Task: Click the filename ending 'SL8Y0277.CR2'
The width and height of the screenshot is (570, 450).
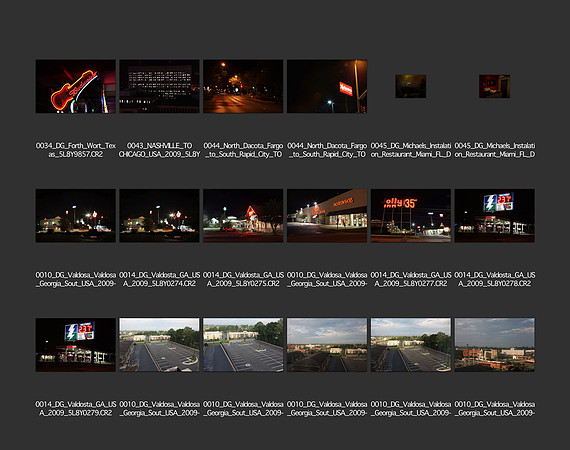Action: (x=411, y=279)
